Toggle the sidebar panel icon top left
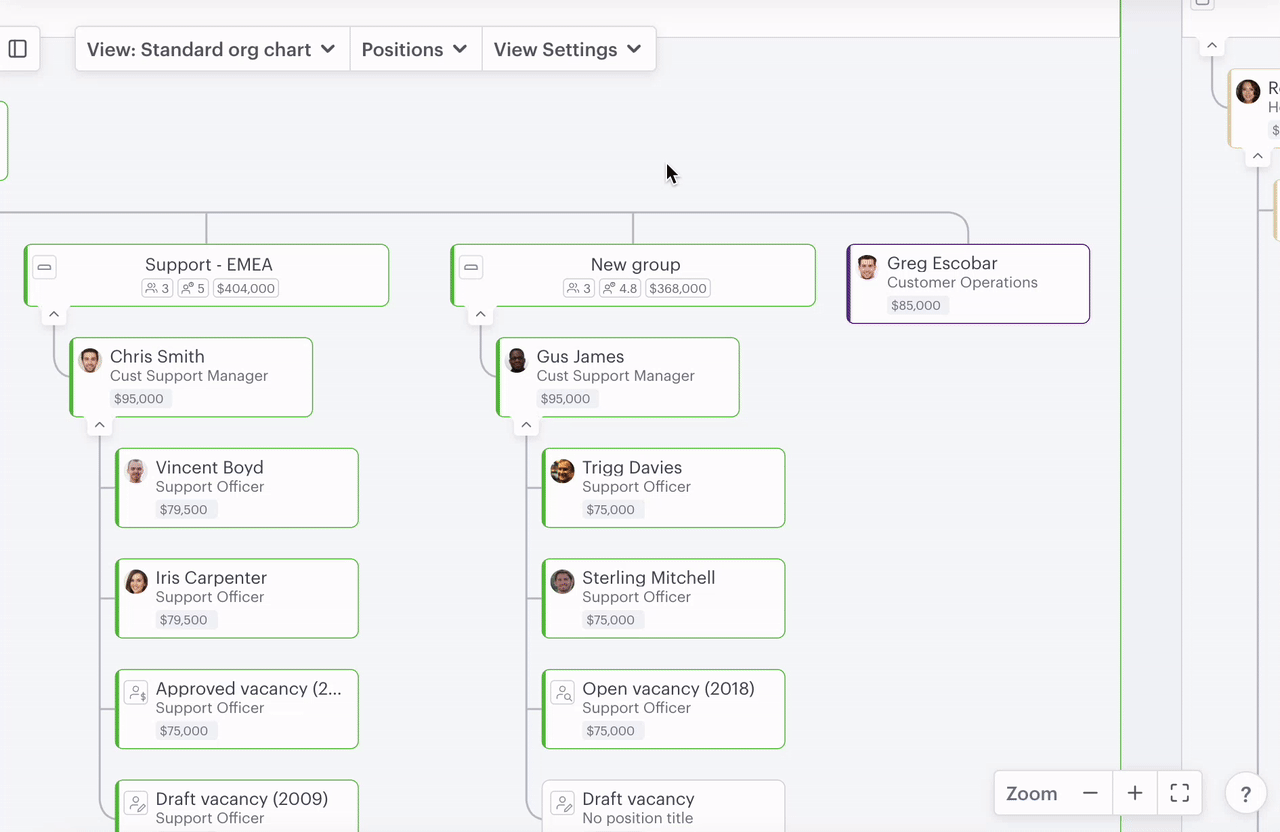The width and height of the screenshot is (1280, 832). tap(17, 48)
